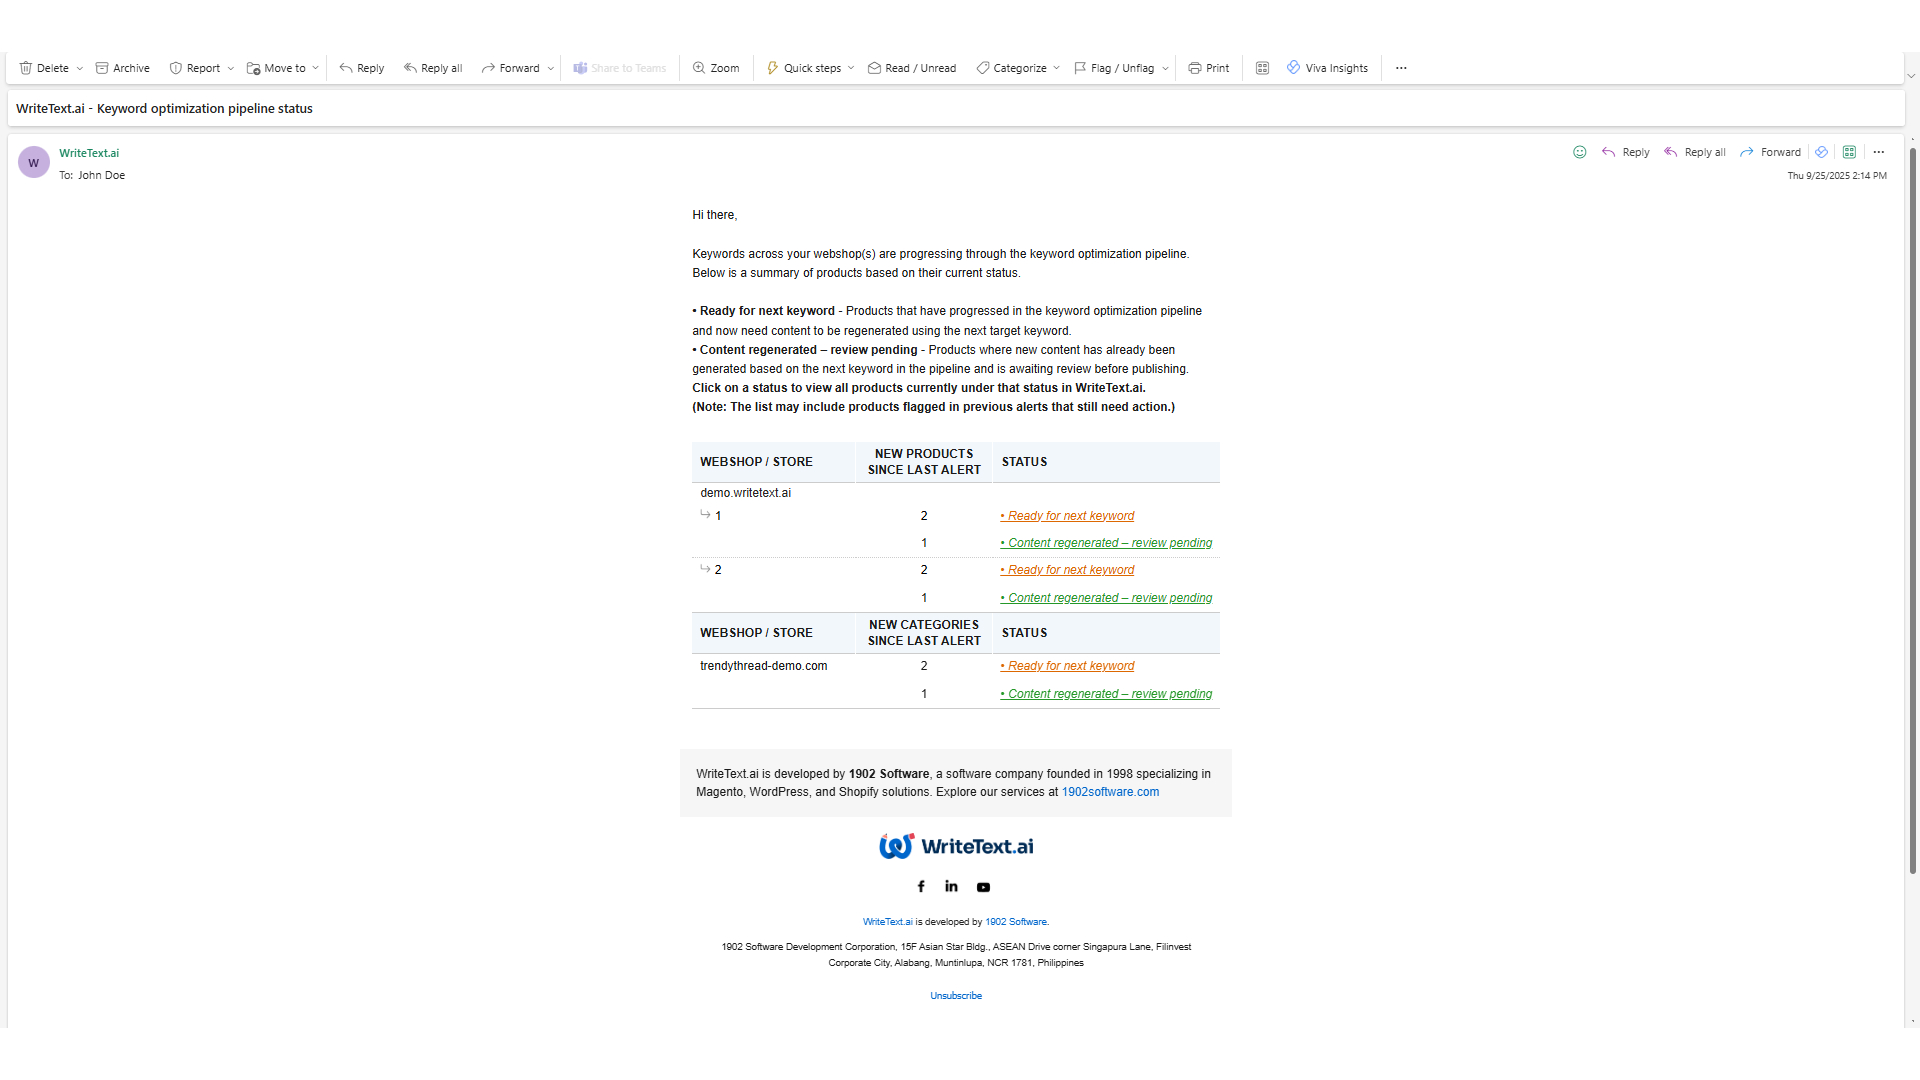
Task: Open more actions on the message header
Action: (x=1879, y=152)
